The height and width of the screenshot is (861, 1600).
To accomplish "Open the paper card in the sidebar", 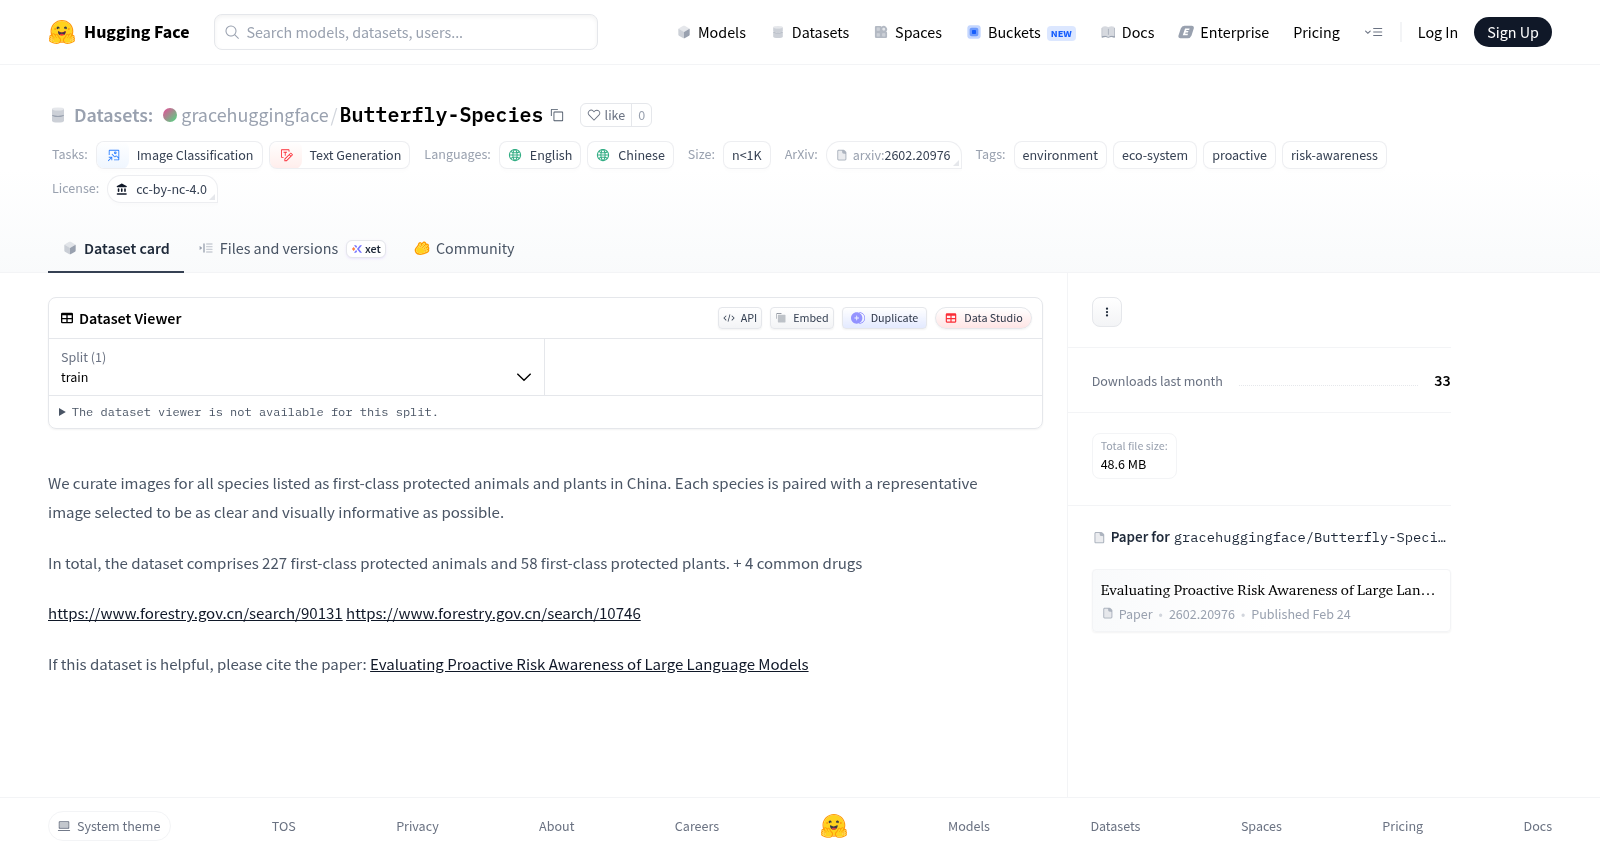I will point(1271,601).
